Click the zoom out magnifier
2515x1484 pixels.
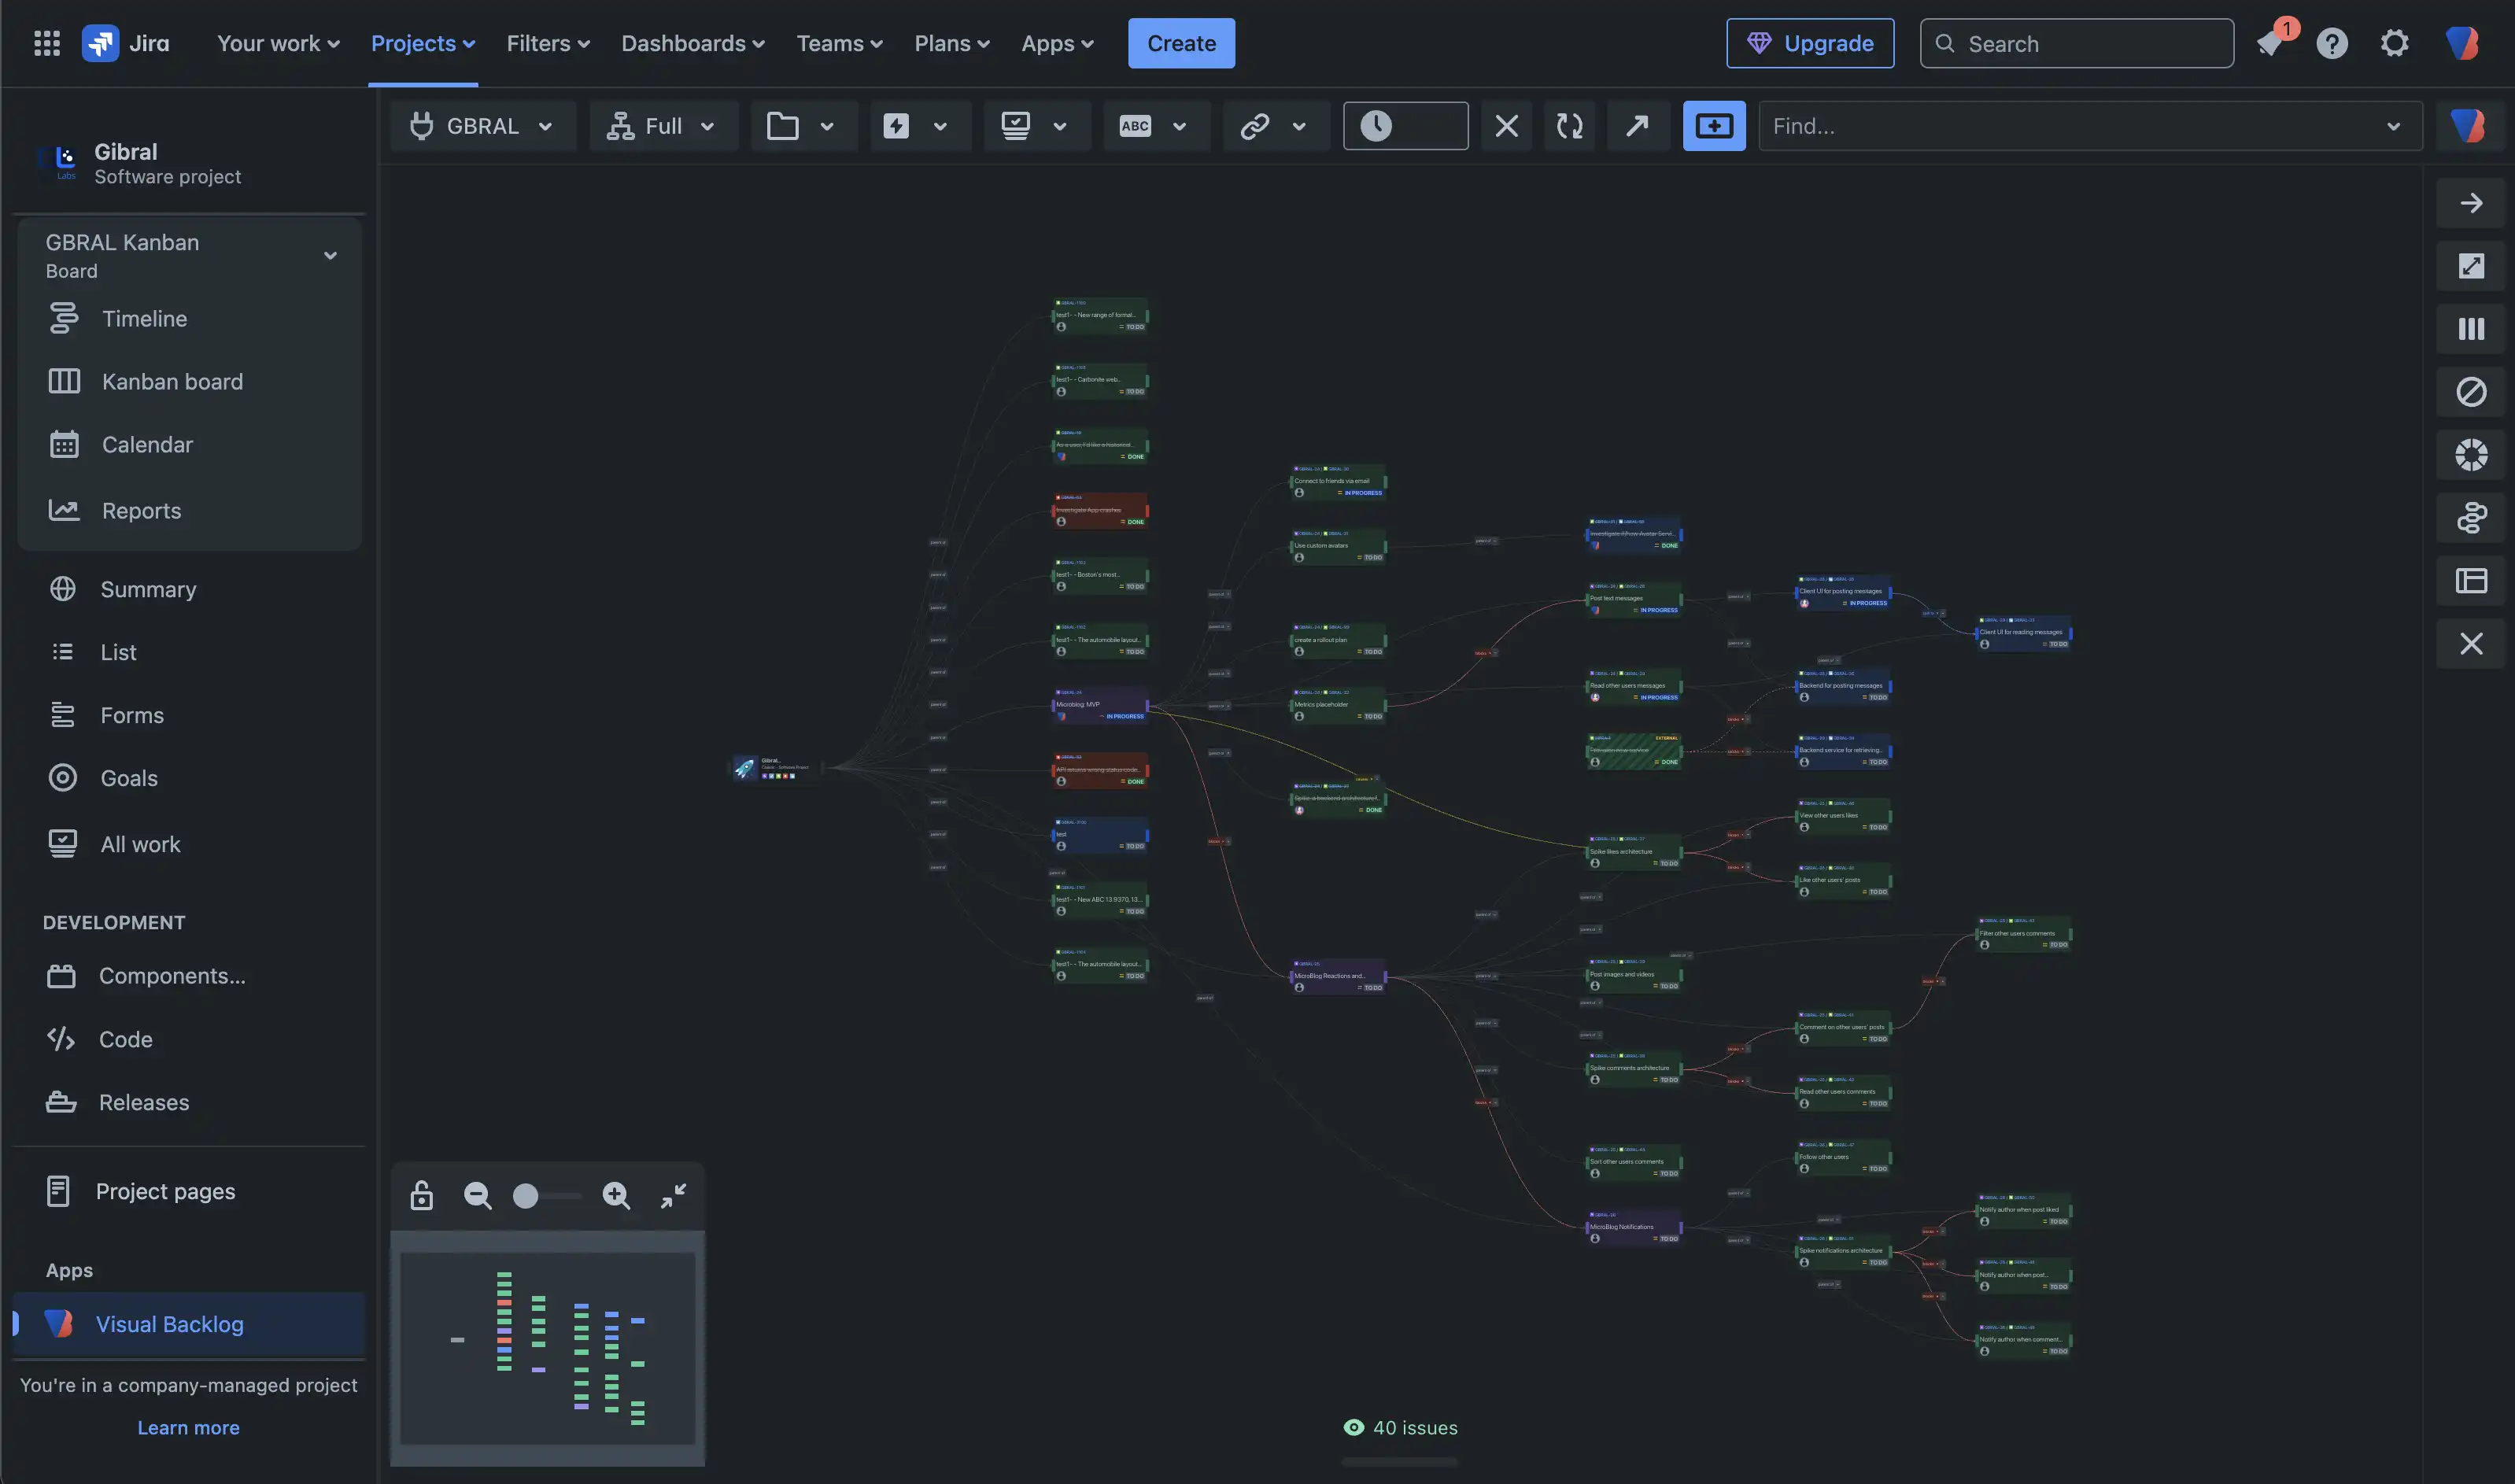pos(477,1195)
